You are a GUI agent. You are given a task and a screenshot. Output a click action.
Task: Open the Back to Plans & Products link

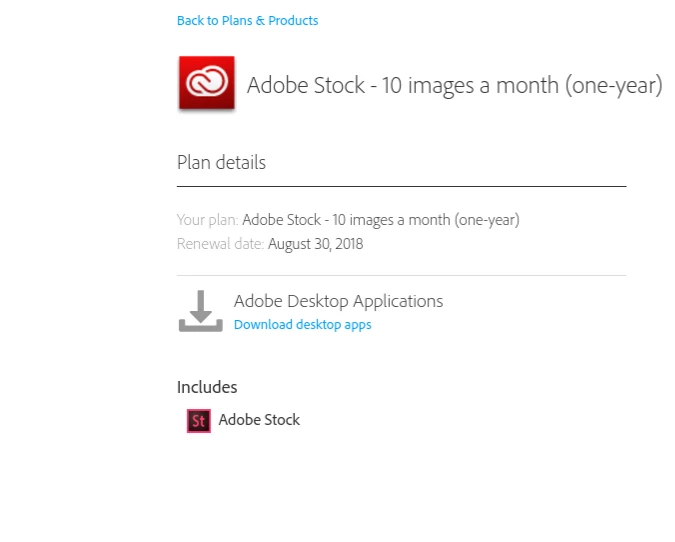coord(247,20)
